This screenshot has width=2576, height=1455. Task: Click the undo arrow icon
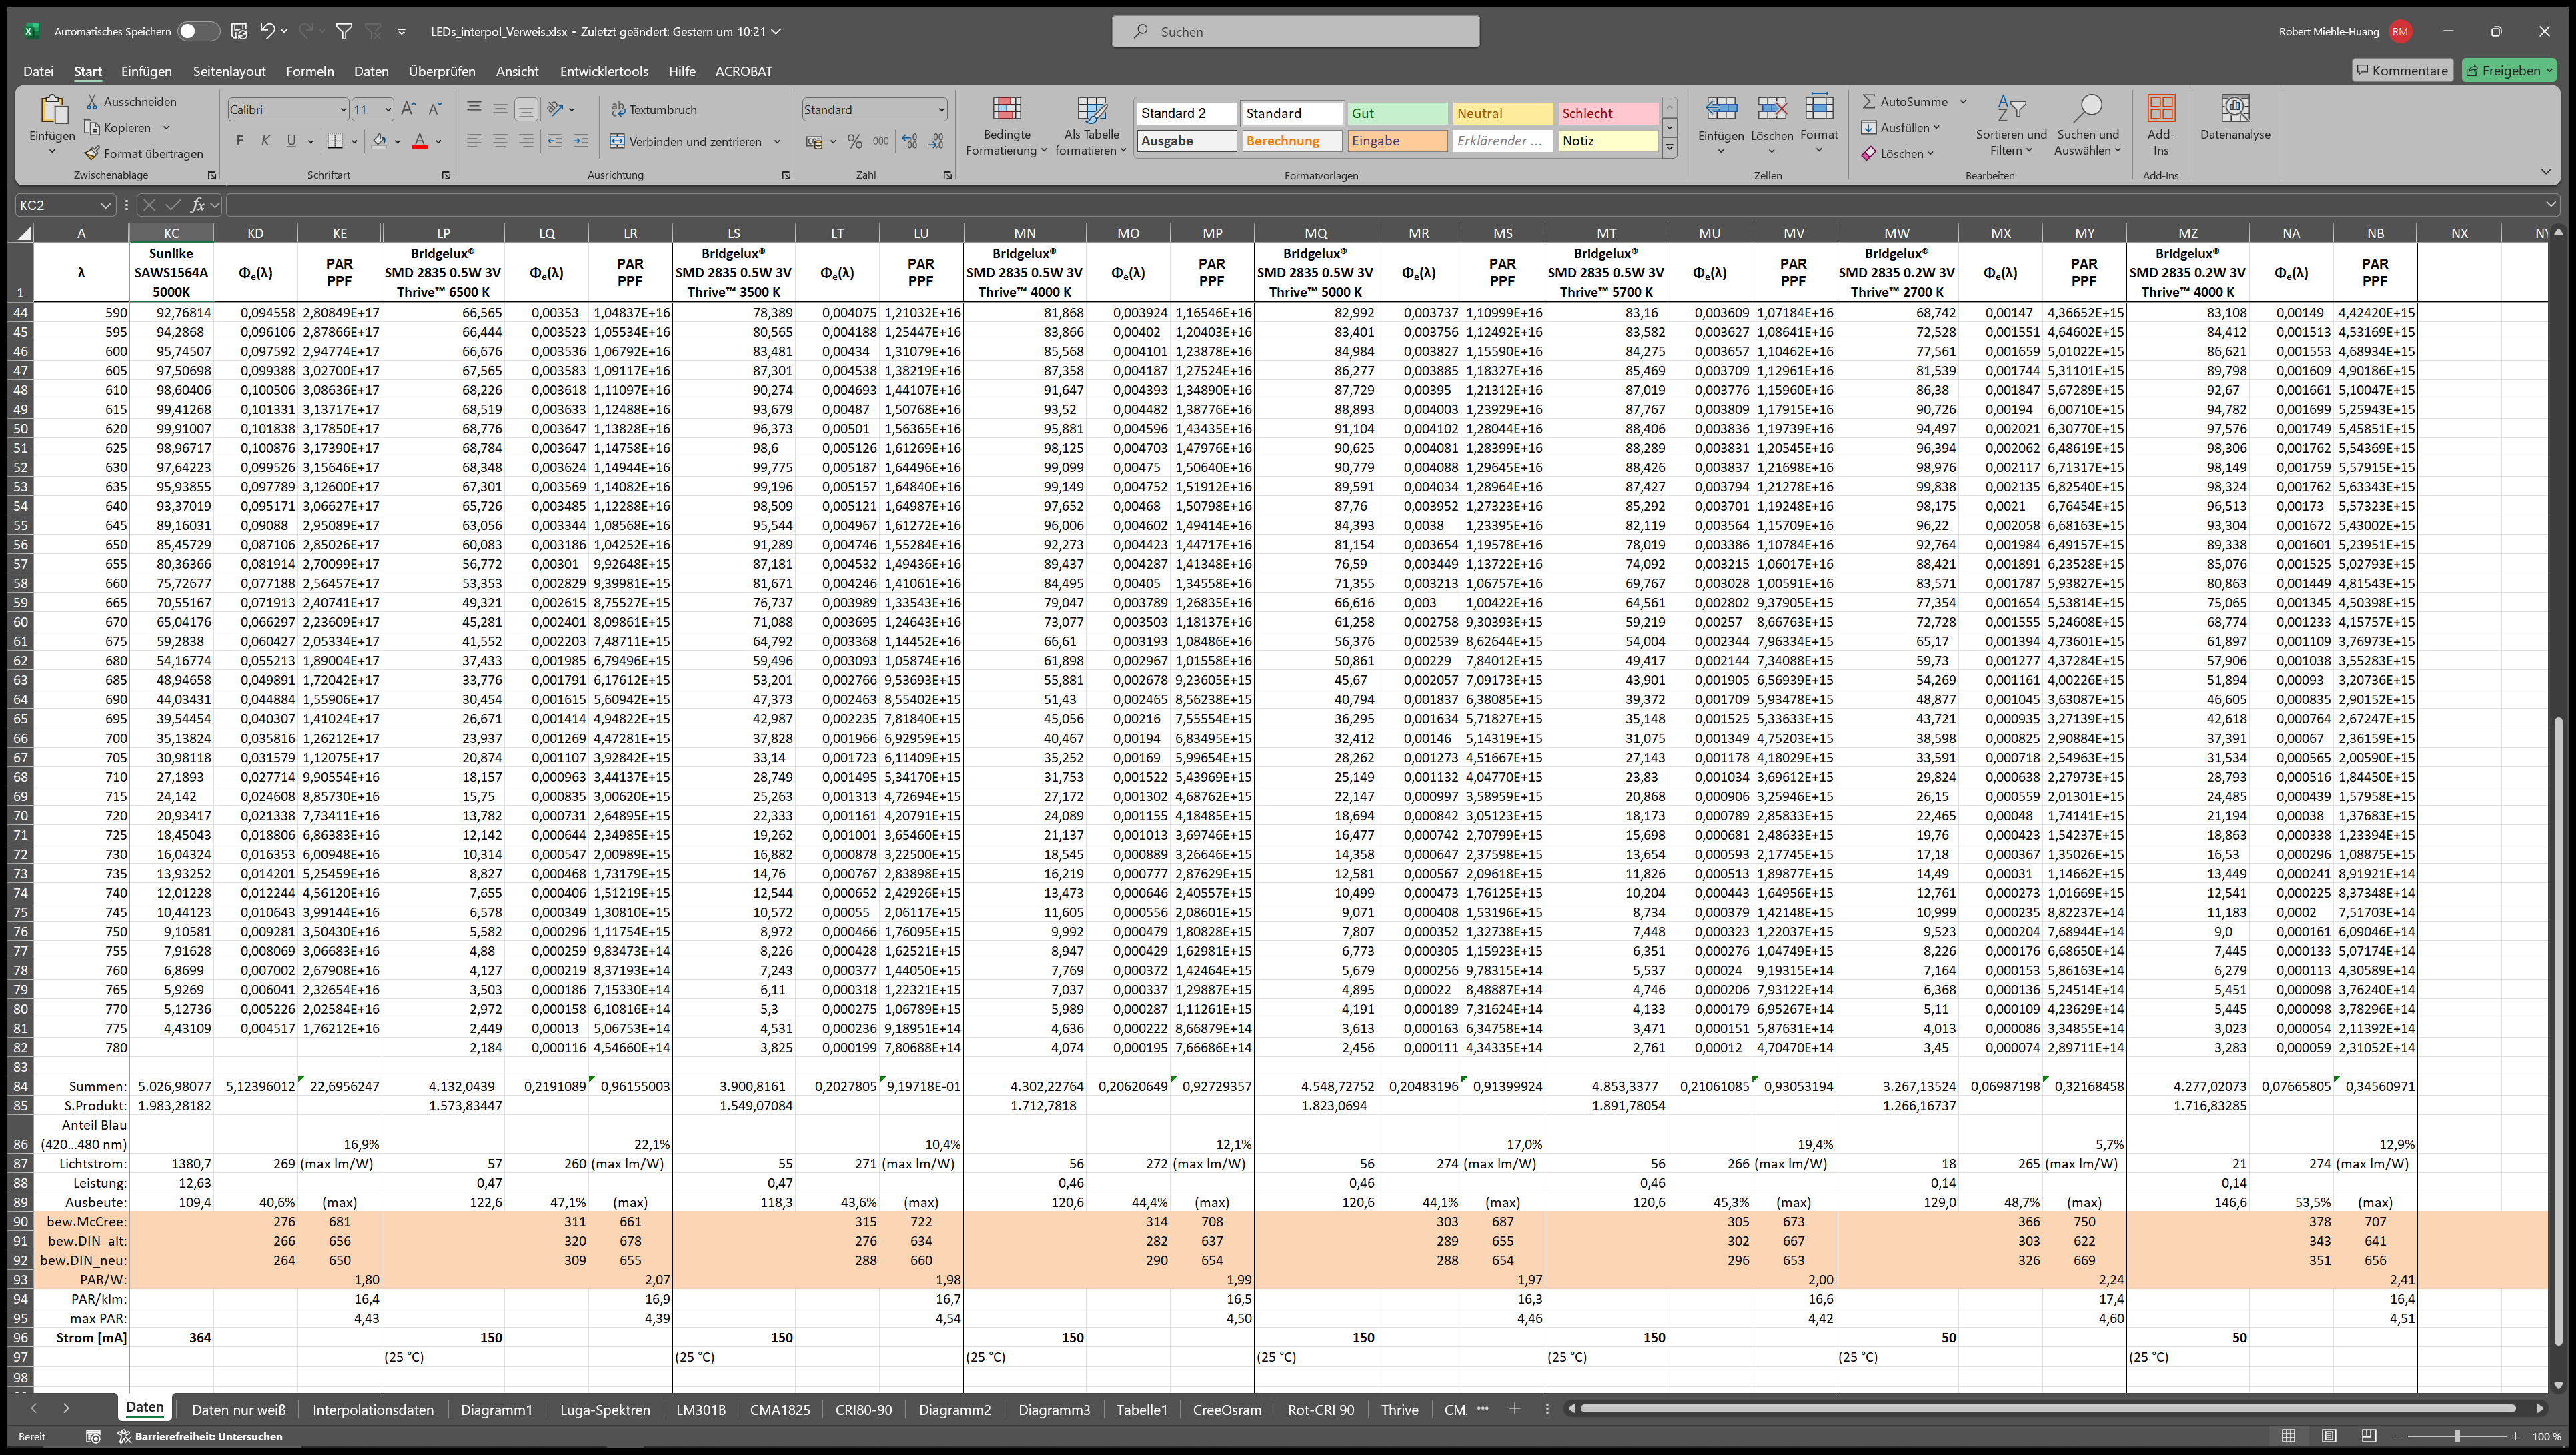pyautogui.click(x=267, y=31)
